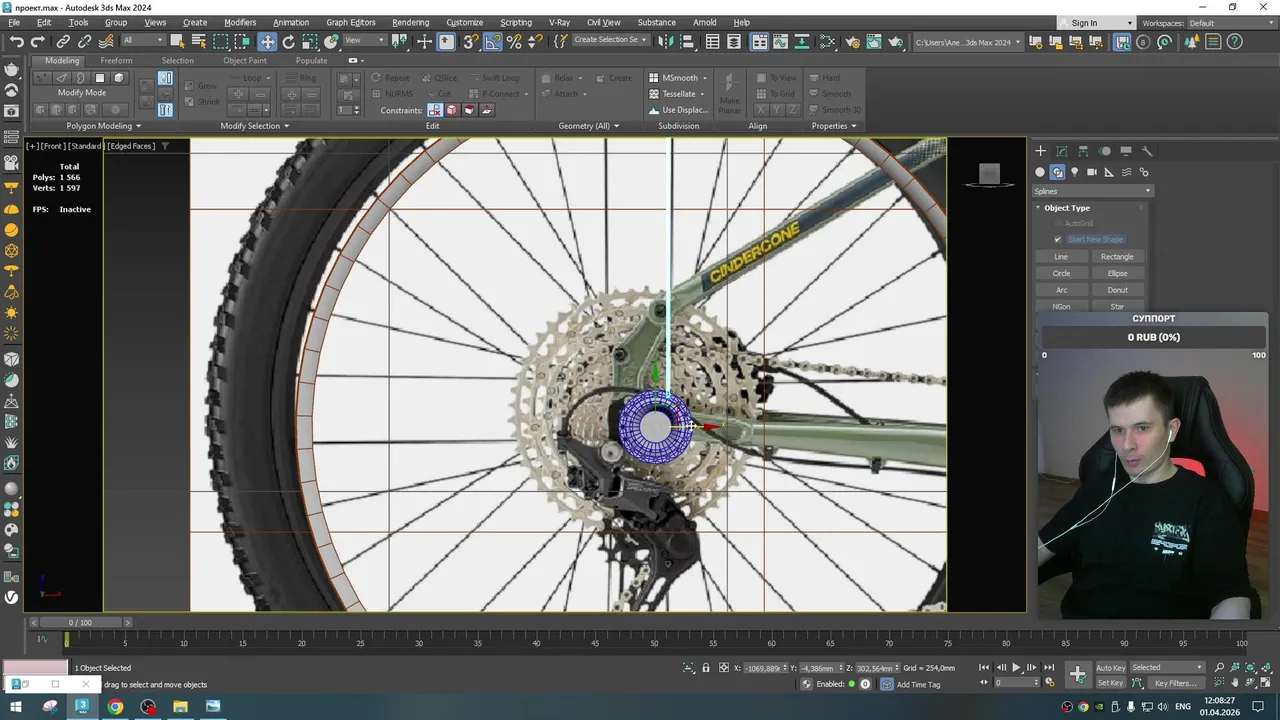Toggle the Angle Snap button
This screenshot has height=720, width=1280.
pyautogui.click(x=493, y=41)
